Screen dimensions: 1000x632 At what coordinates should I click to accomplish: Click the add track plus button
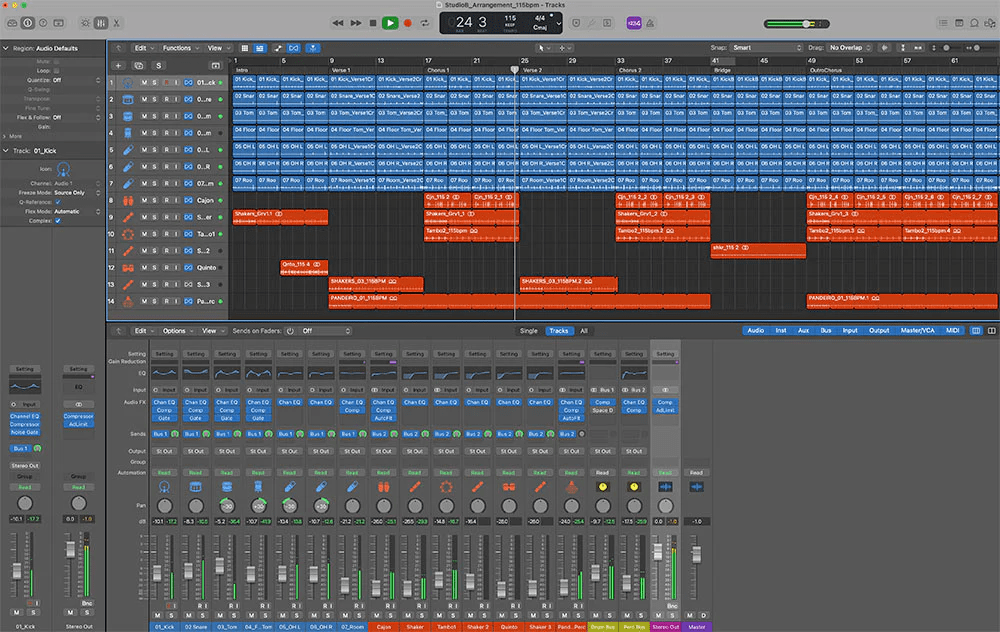(x=117, y=65)
